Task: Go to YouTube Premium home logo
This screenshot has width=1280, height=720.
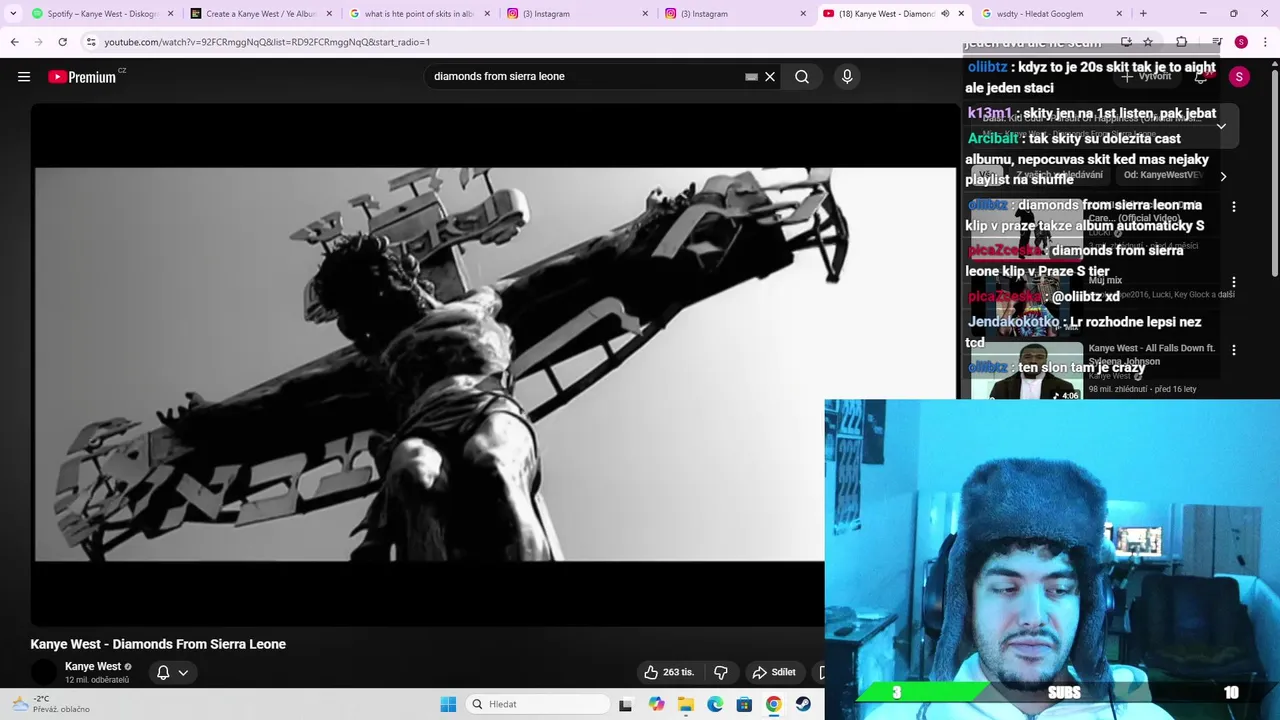Action: [x=82, y=76]
